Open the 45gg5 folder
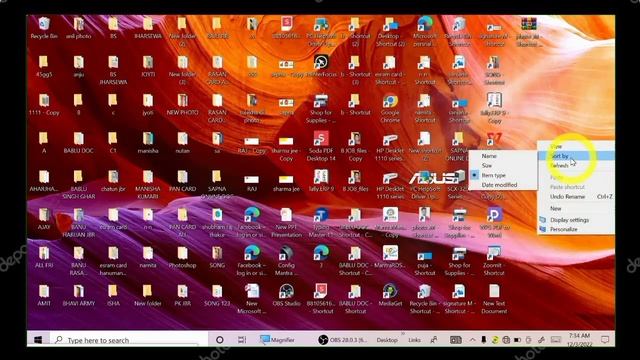This screenshot has width=640, height=360. click(44, 67)
